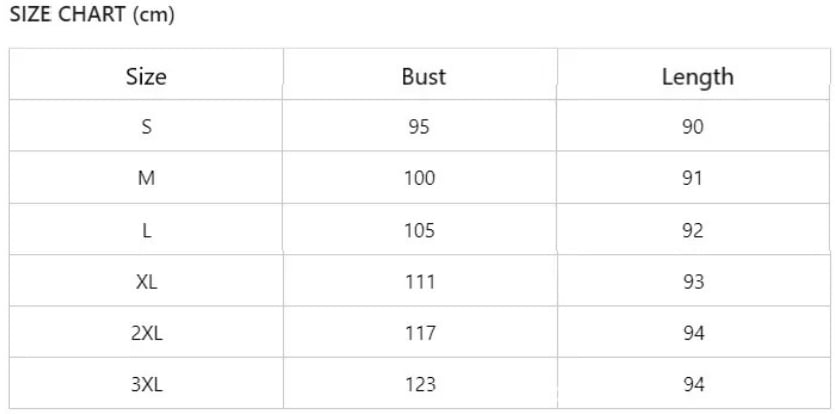Click the 2XL size cell
The width and height of the screenshot is (835, 414).
(x=146, y=333)
